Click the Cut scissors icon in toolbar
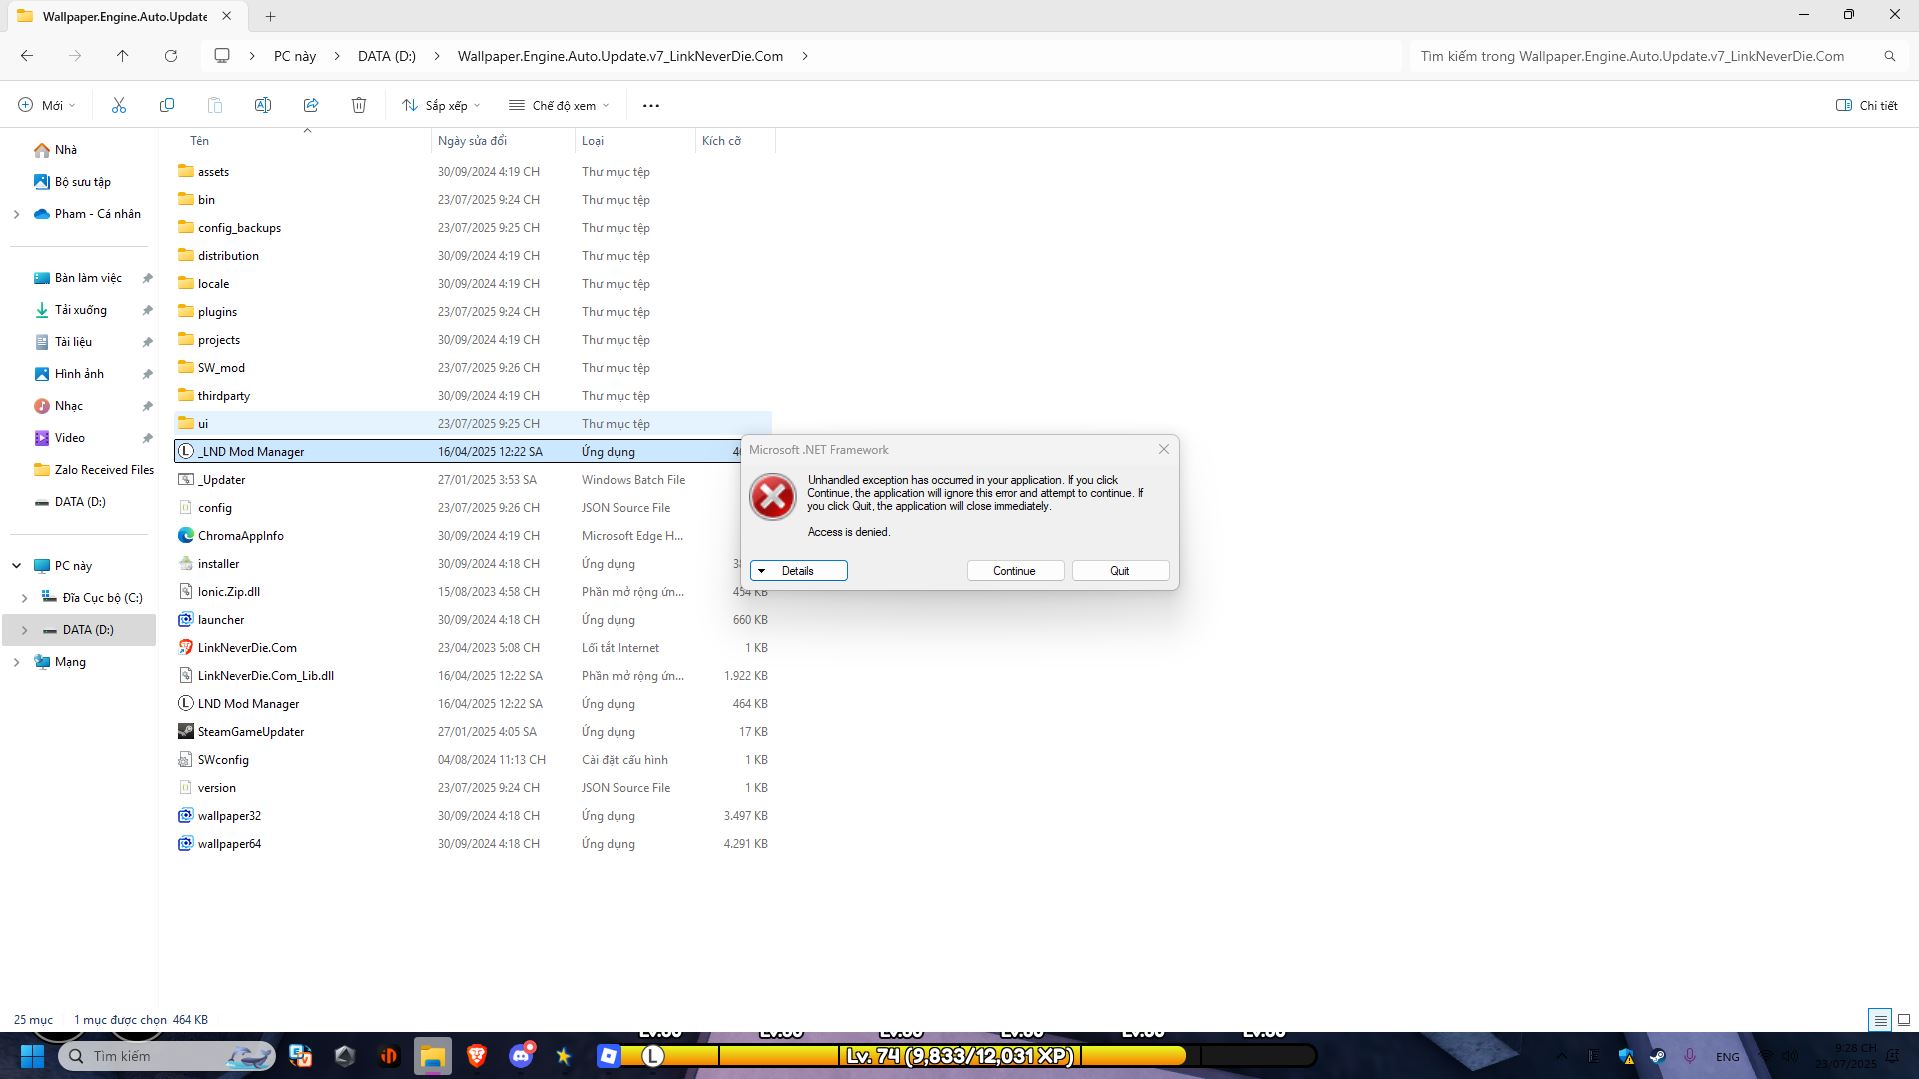 coord(119,105)
